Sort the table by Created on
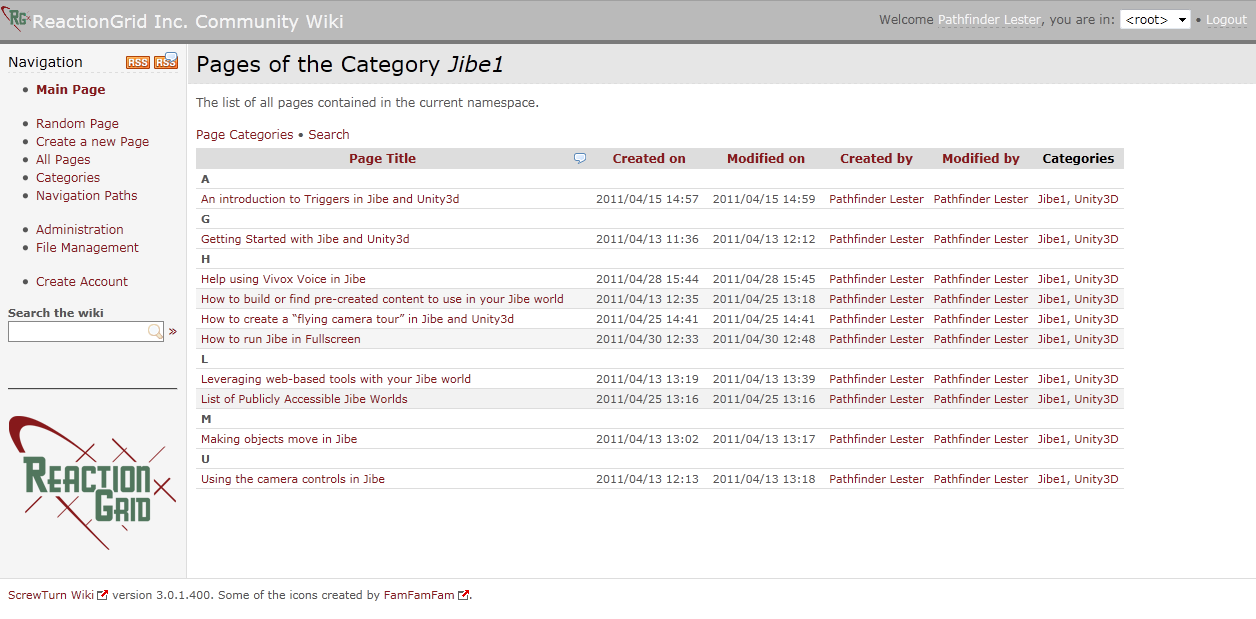The height and width of the screenshot is (619, 1256). (x=649, y=158)
